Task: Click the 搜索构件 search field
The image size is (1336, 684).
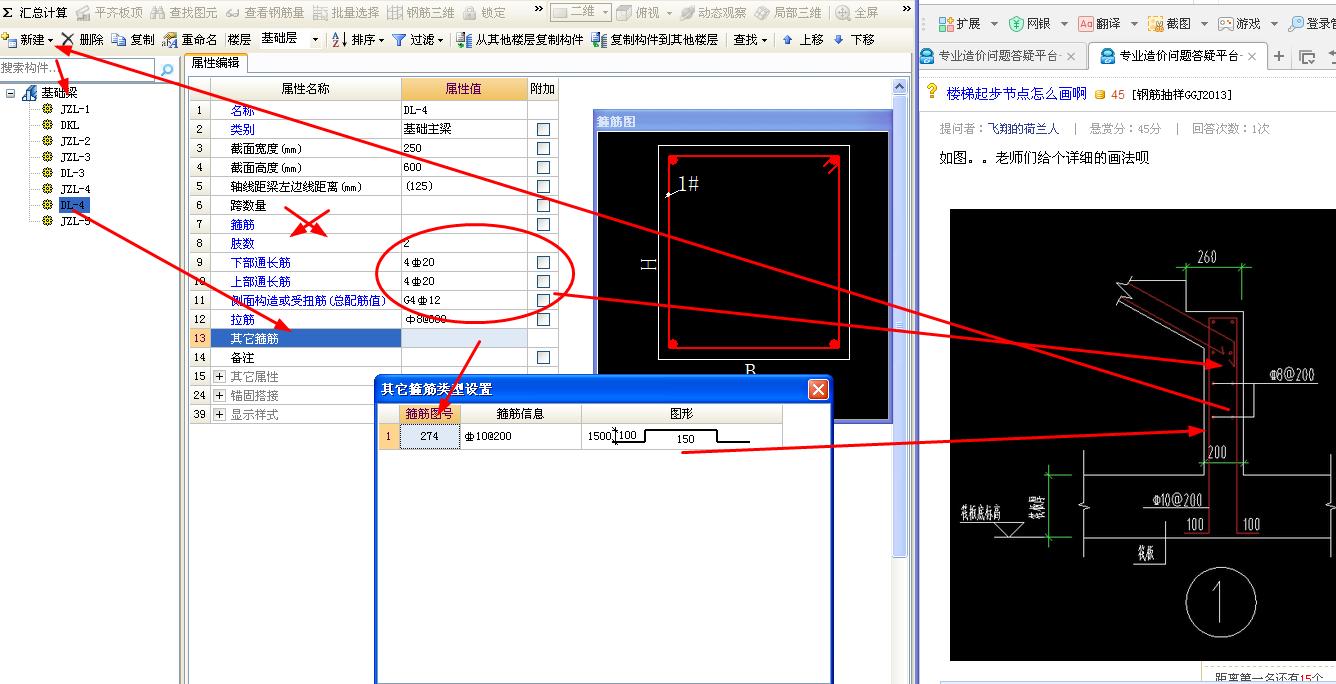Action: pos(78,68)
